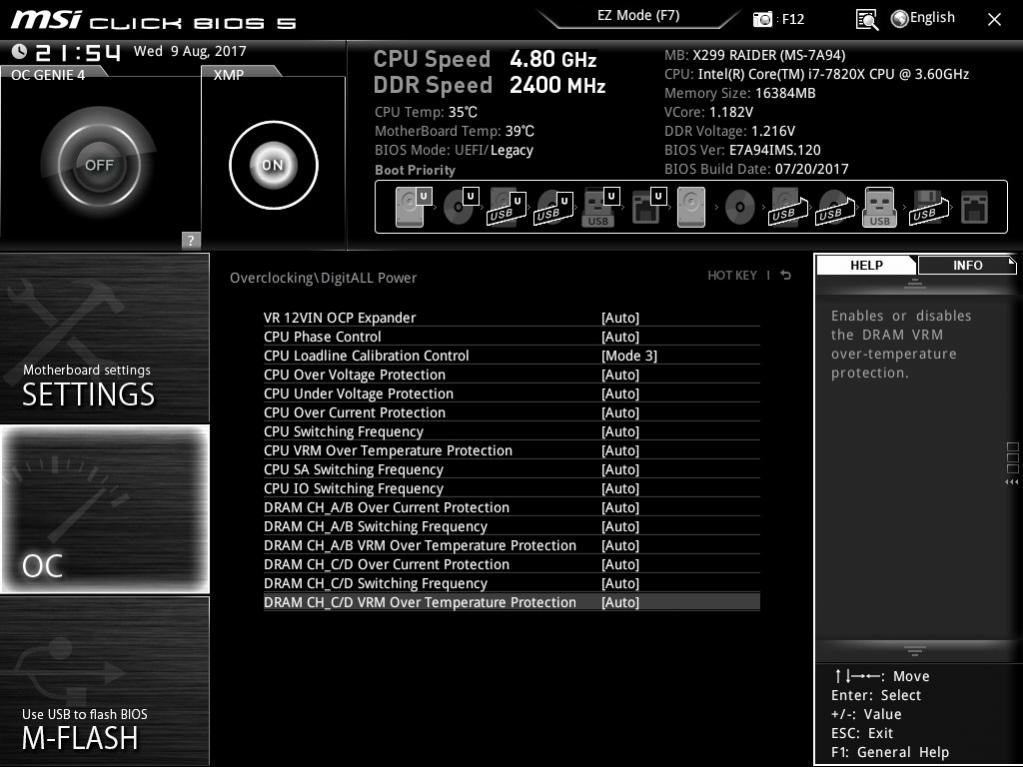Open HOT KEY list

click(732, 275)
